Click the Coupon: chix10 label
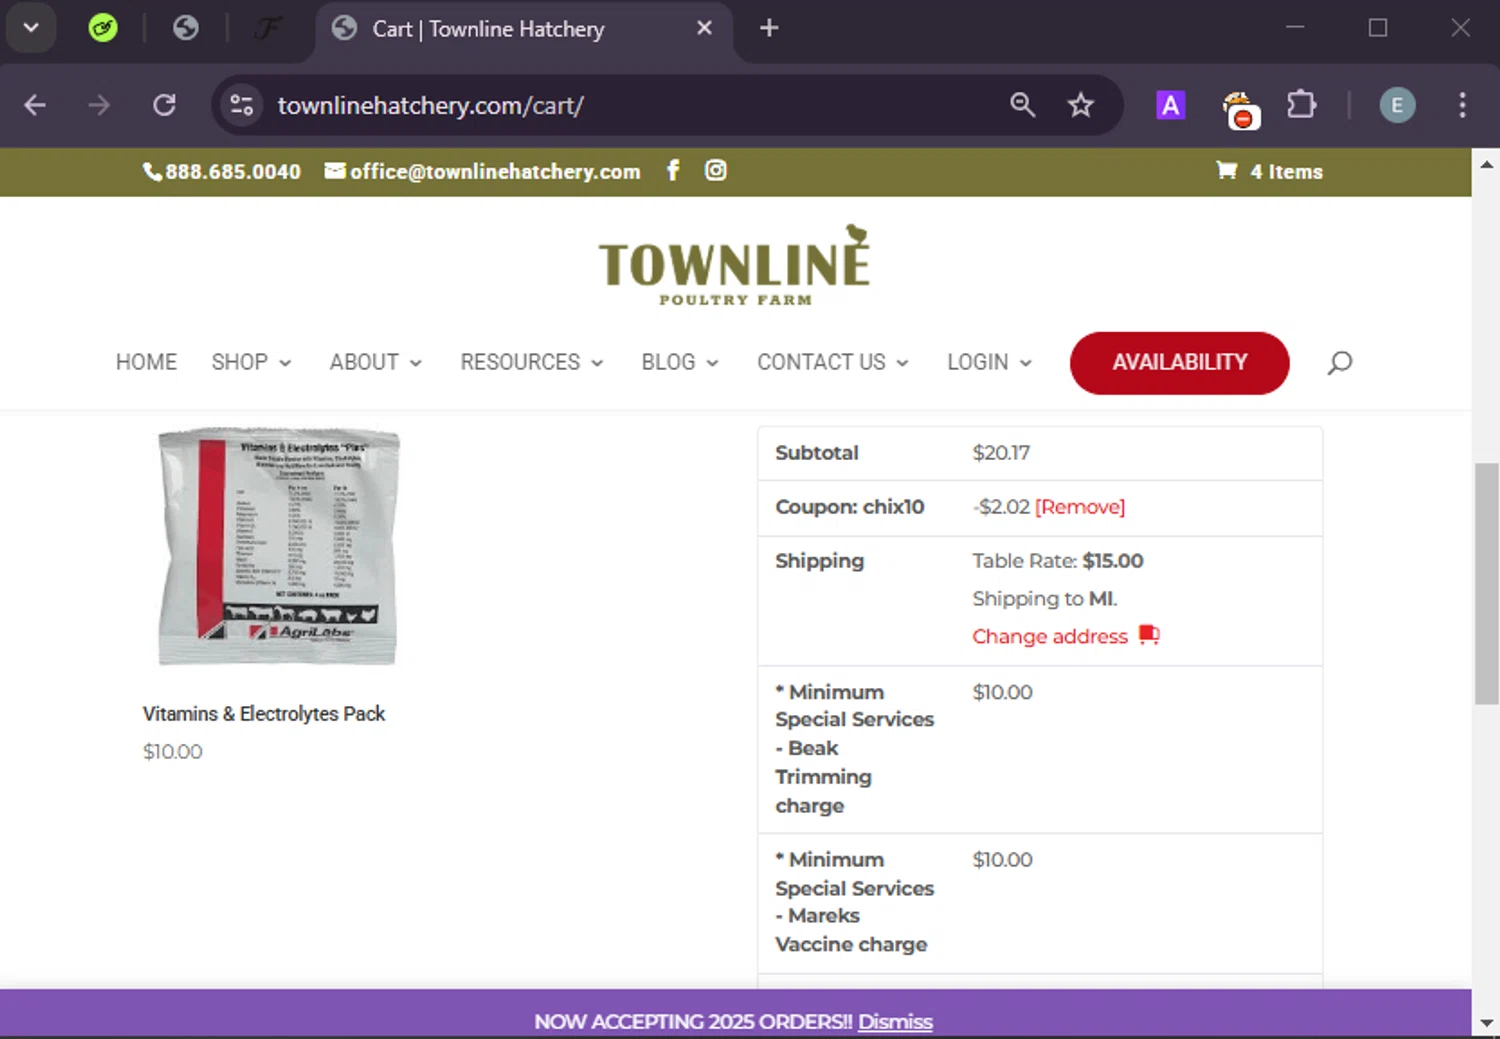Screen dimensions: 1500x1039 (x=850, y=507)
